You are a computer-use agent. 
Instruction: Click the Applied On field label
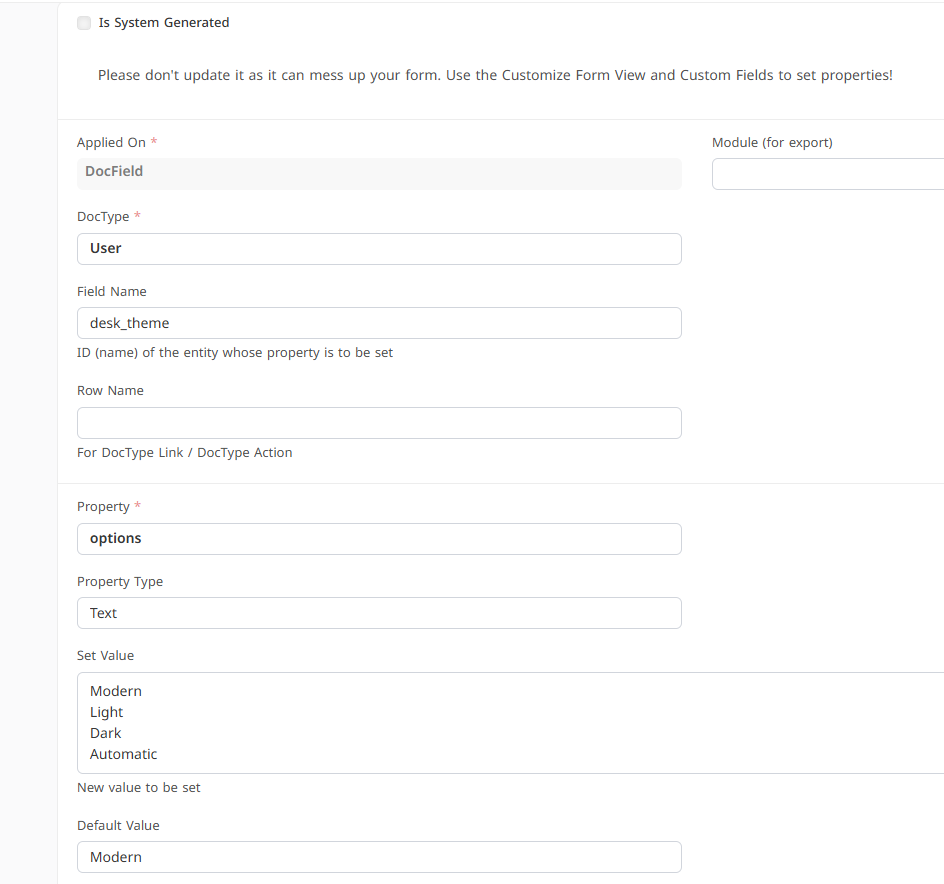tap(111, 143)
